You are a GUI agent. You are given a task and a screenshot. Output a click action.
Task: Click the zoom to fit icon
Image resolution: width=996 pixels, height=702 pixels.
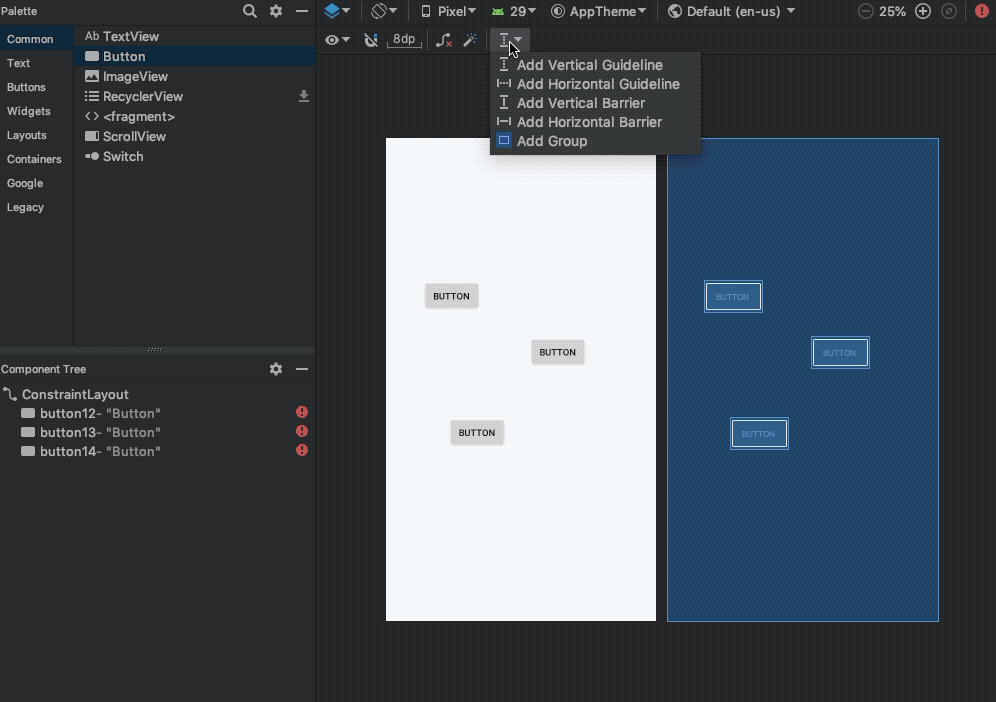click(x=949, y=11)
